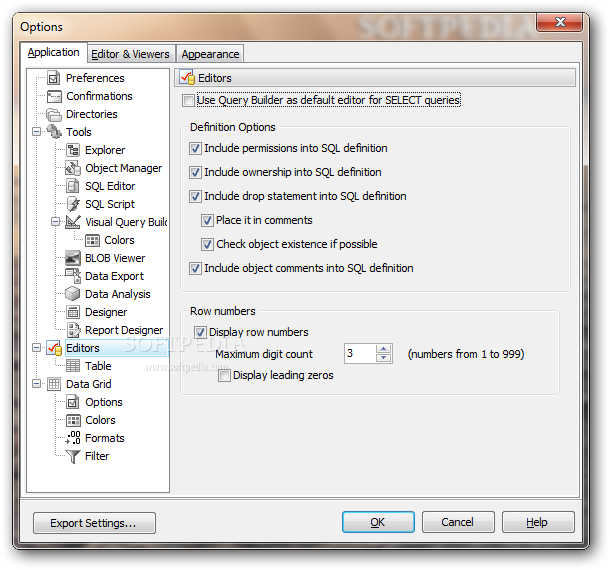Screen dimensions: 610x570
Task: Select the Table tree item label
Action: pos(98,366)
